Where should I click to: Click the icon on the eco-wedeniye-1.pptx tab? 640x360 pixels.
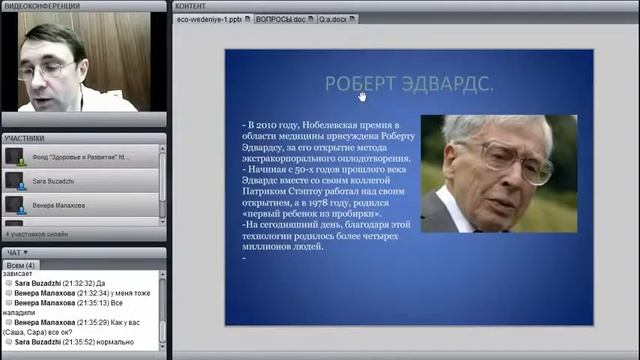(x=247, y=19)
